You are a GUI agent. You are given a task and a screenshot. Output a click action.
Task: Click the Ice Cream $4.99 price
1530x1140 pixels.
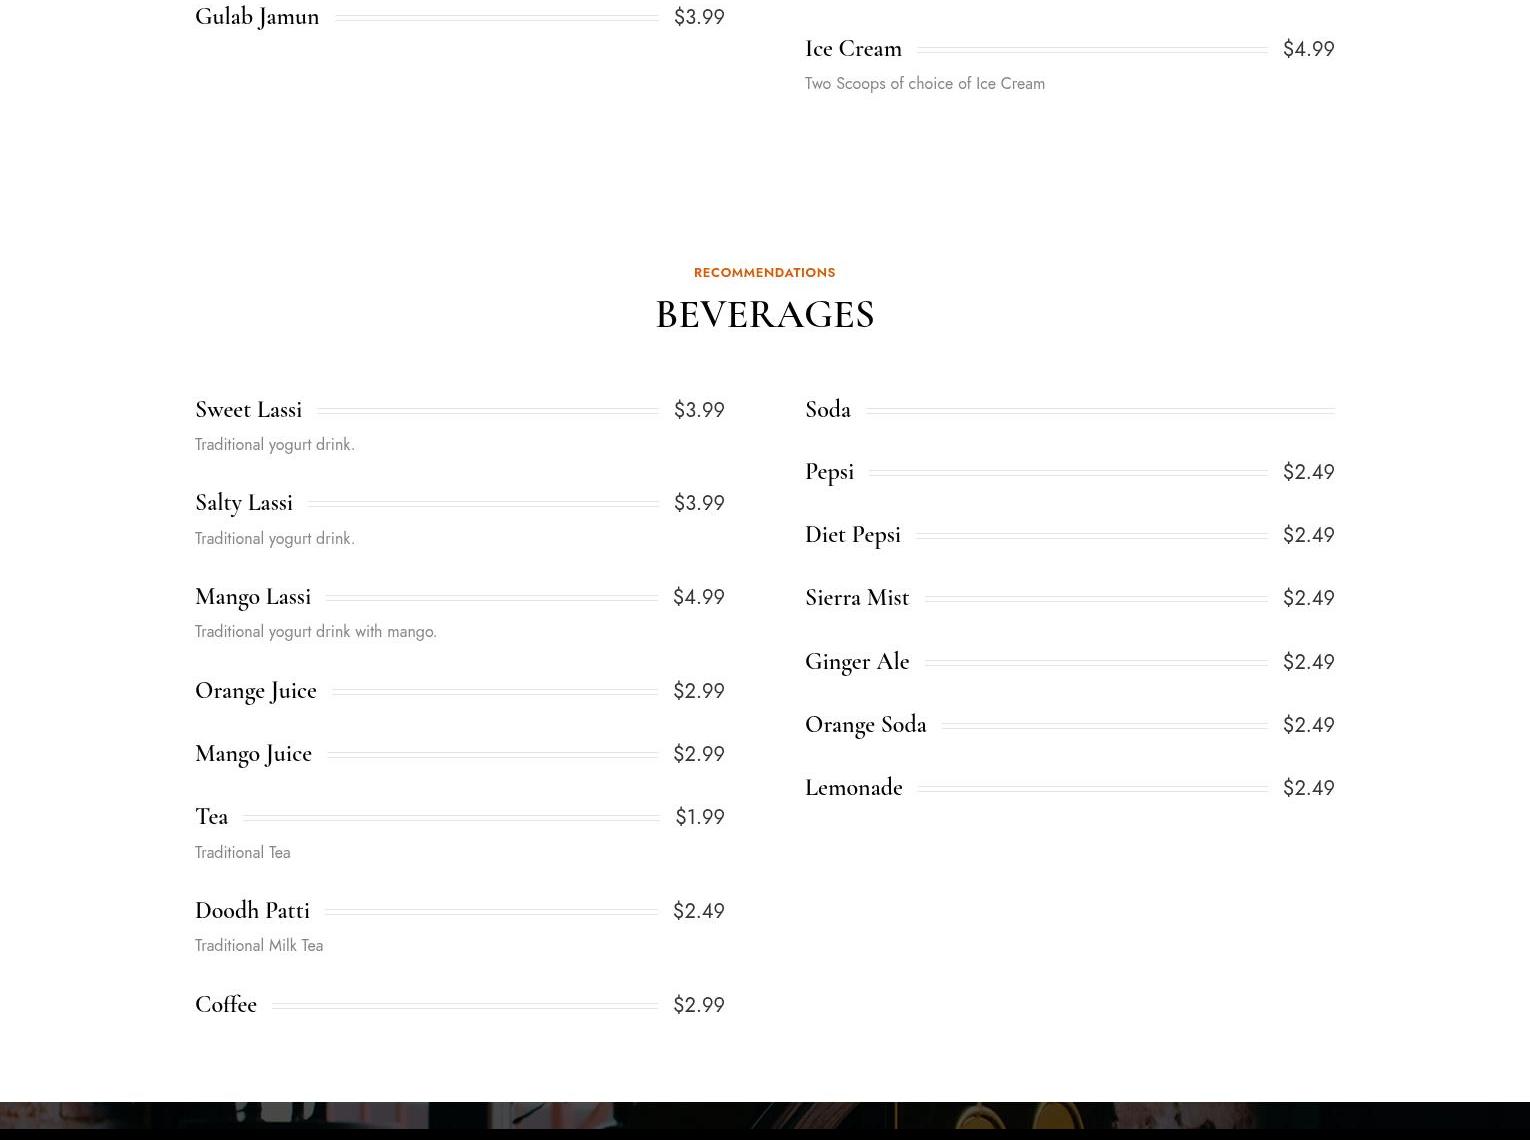(x=1309, y=49)
